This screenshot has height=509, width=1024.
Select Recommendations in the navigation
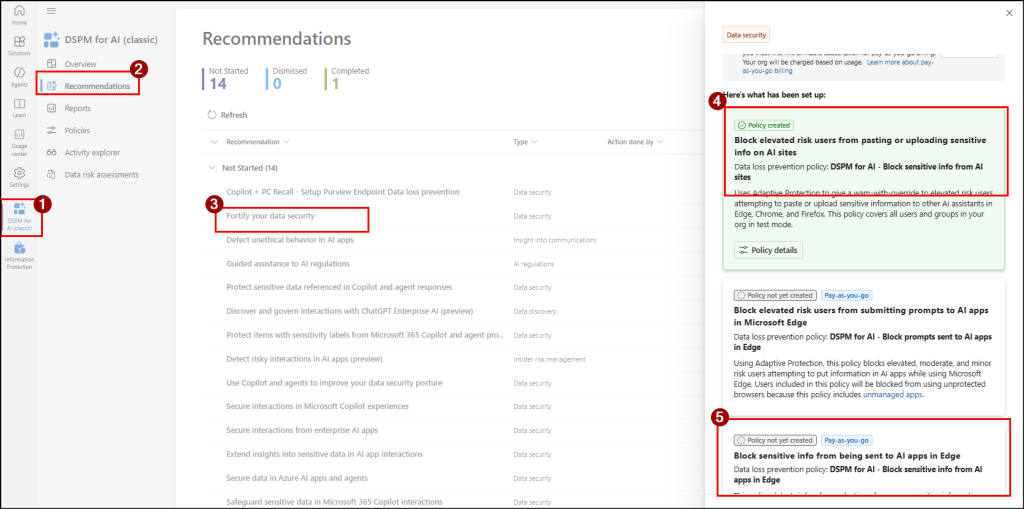(x=97, y=86)
